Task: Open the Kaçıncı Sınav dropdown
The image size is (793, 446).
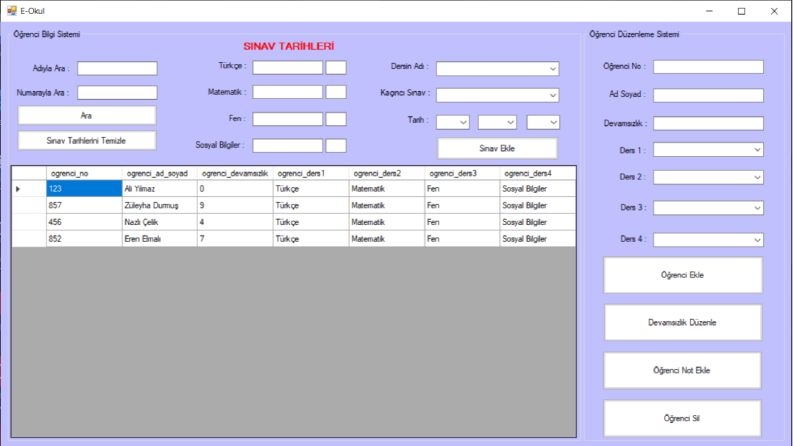Action: coord(498,95)
